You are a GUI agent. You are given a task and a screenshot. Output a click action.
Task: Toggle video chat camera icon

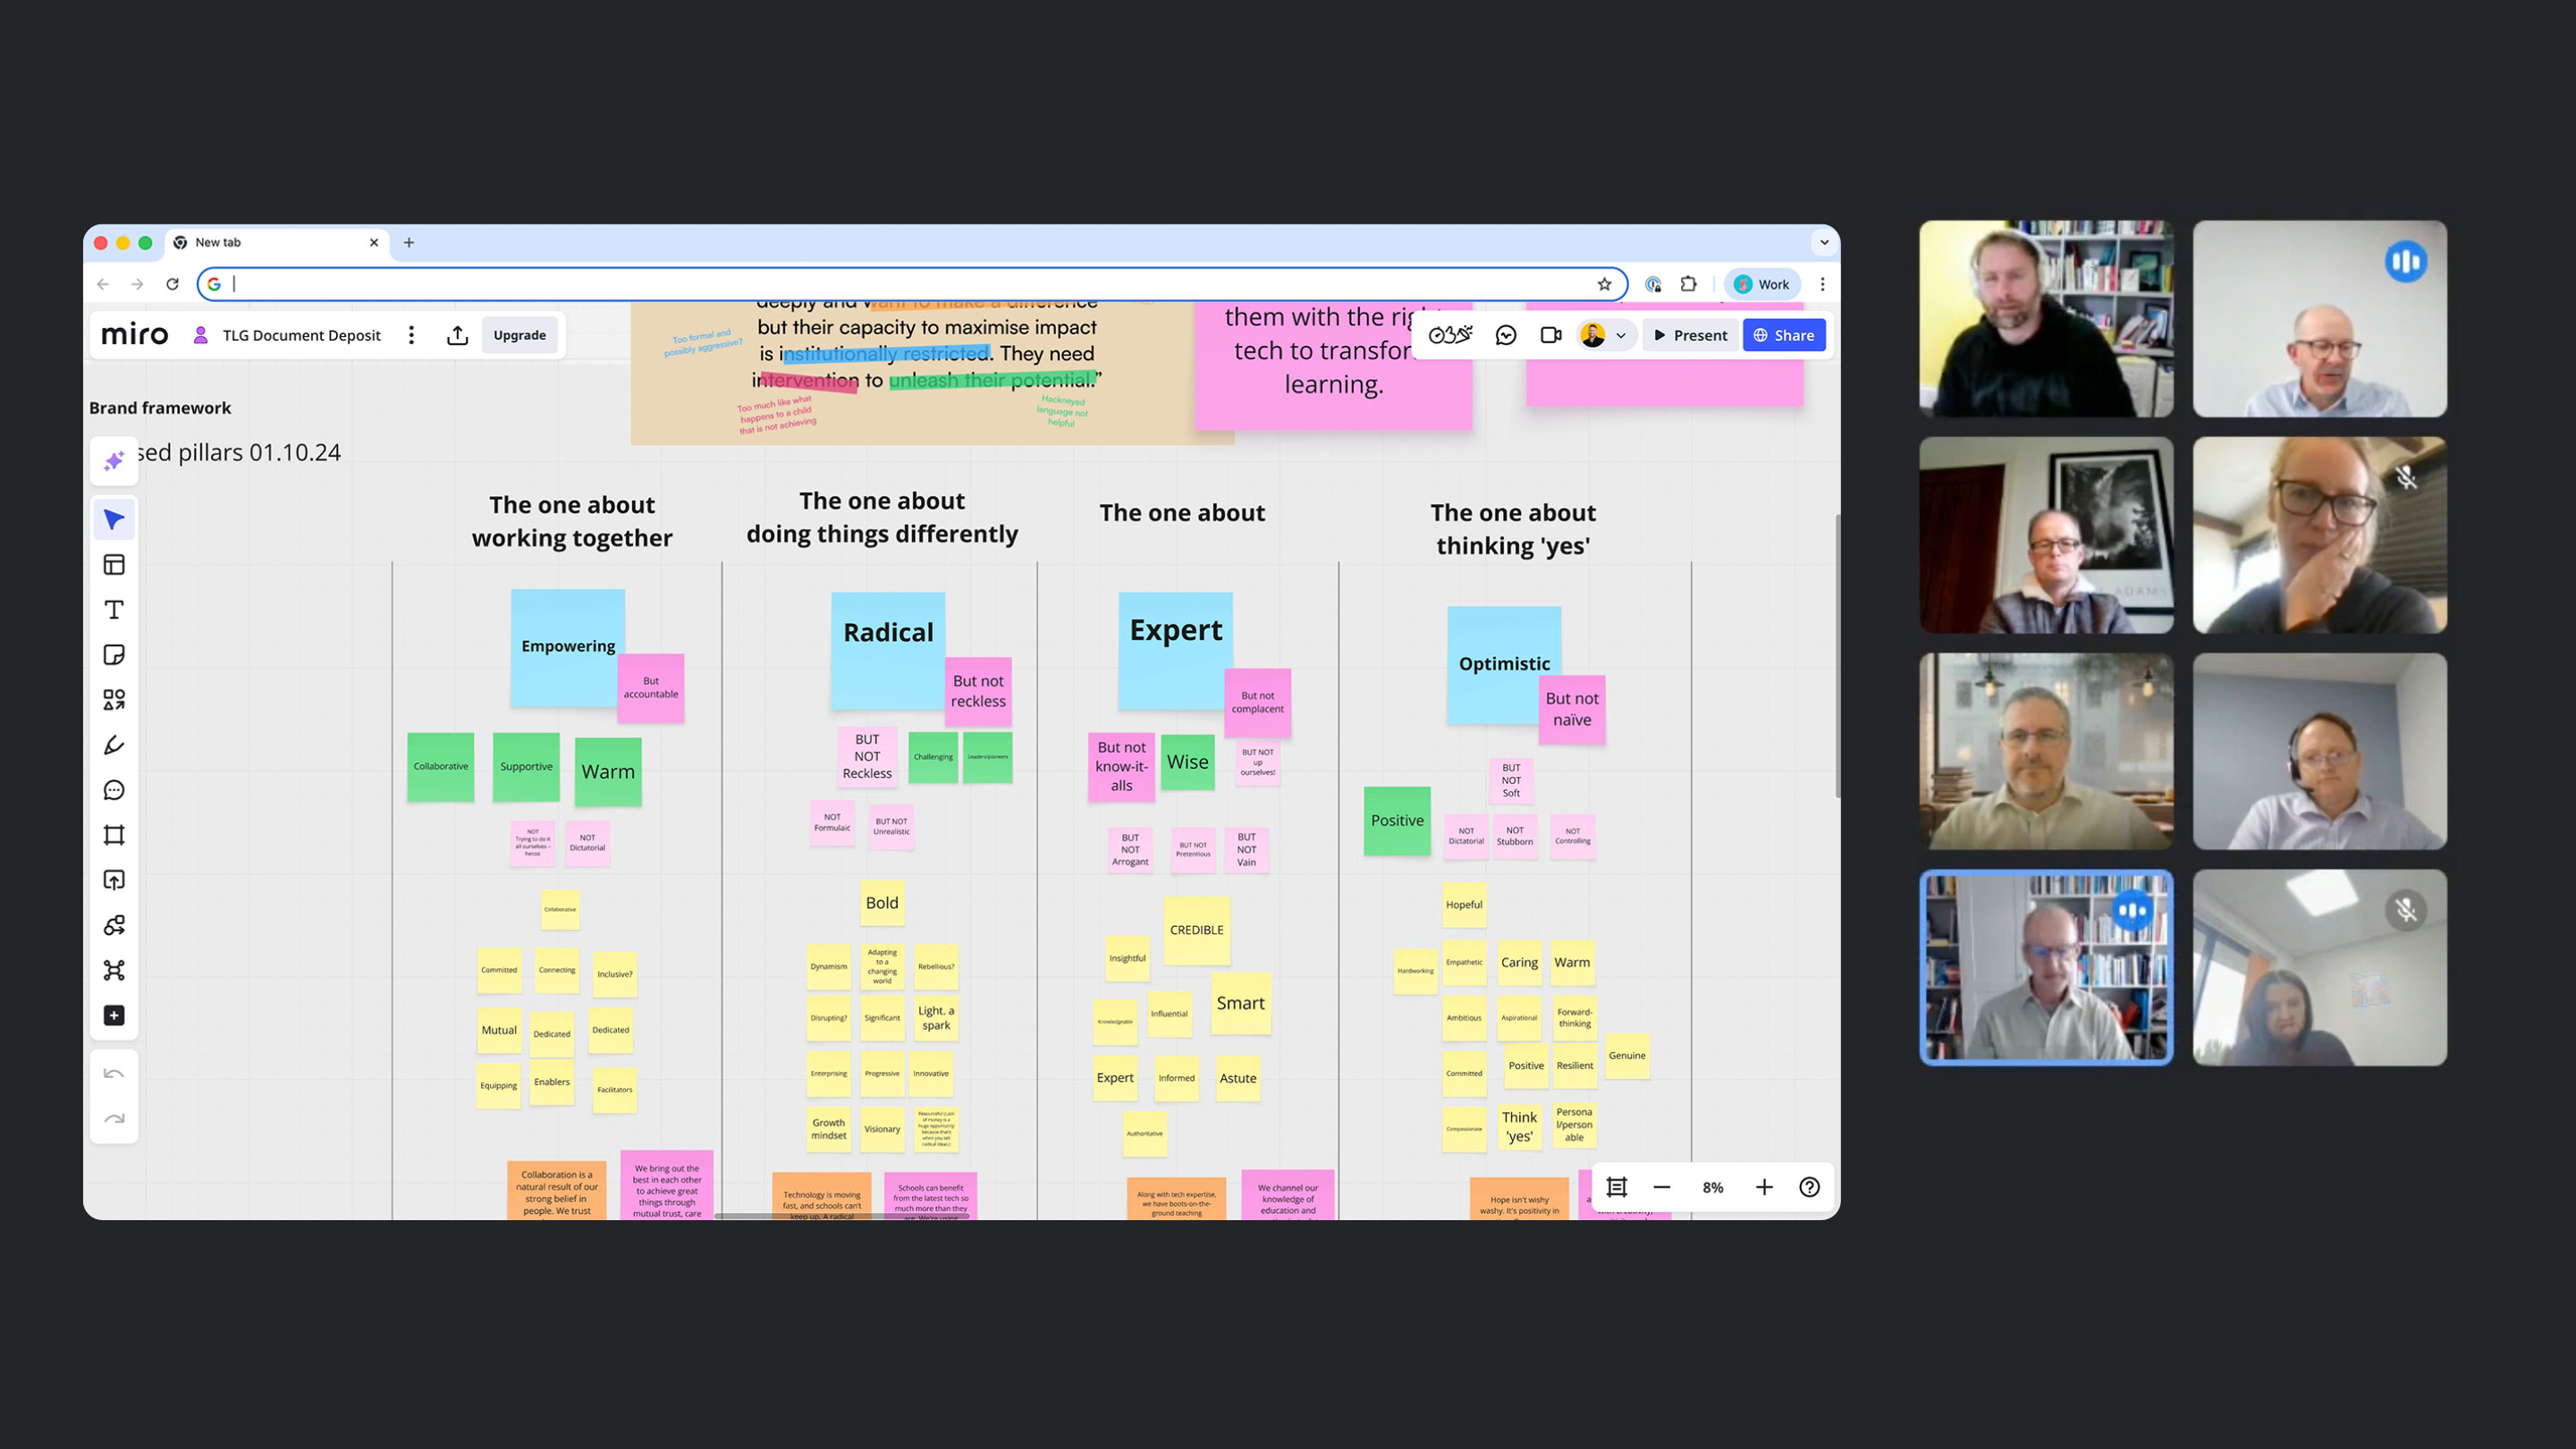[x=1551, y=335]
